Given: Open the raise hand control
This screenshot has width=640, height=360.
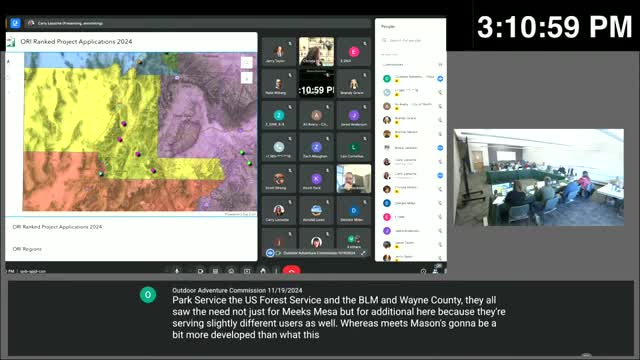Looking at the screenshot, I should pyautogui.click(x=263, y=271).
